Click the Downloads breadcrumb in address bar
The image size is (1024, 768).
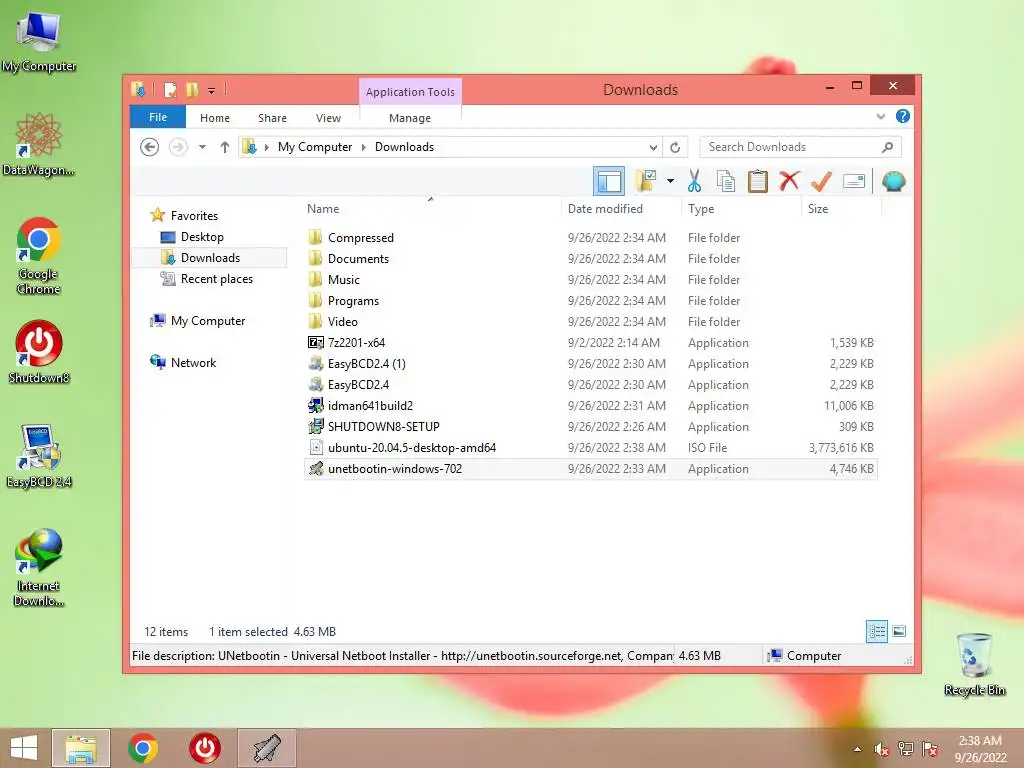pos(404,147)
